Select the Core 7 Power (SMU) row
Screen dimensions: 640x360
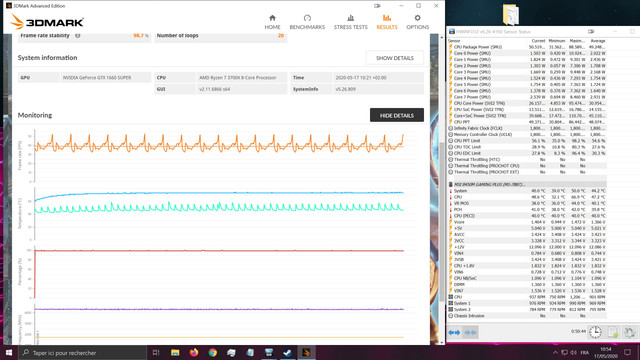click(x=527, y=97)
